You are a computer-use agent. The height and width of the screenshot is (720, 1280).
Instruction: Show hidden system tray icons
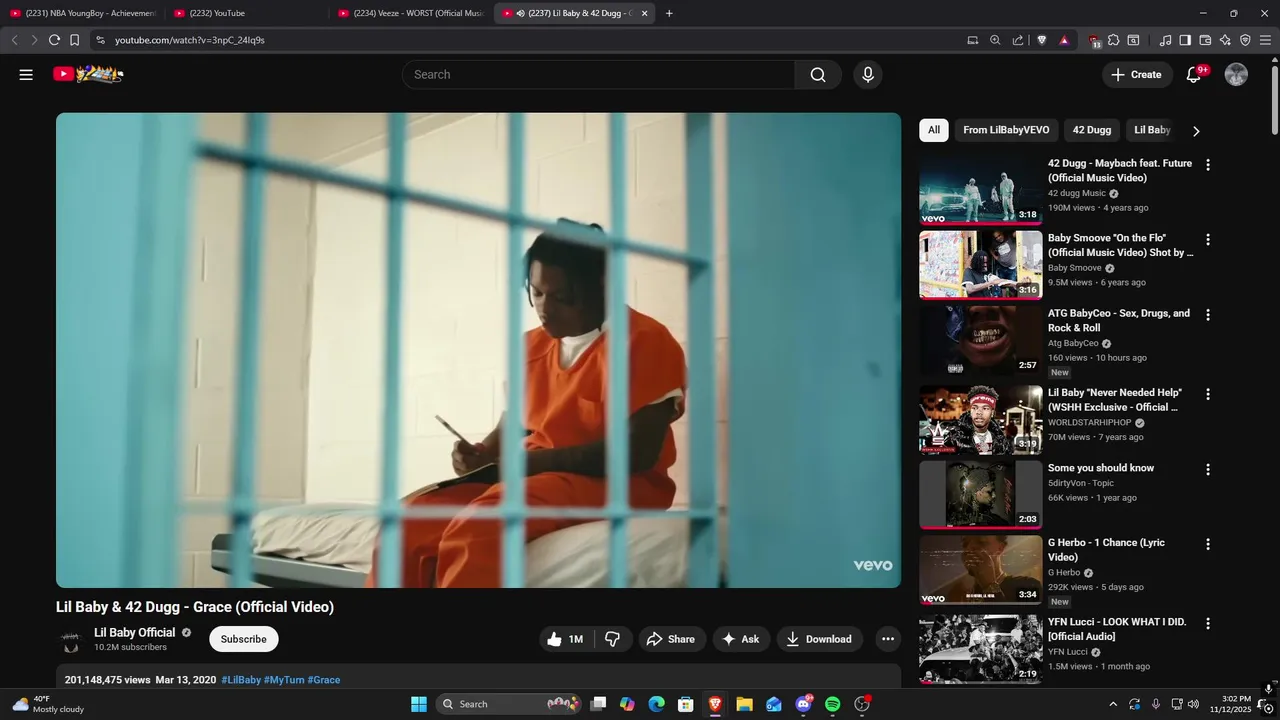tap(1113, 704)
